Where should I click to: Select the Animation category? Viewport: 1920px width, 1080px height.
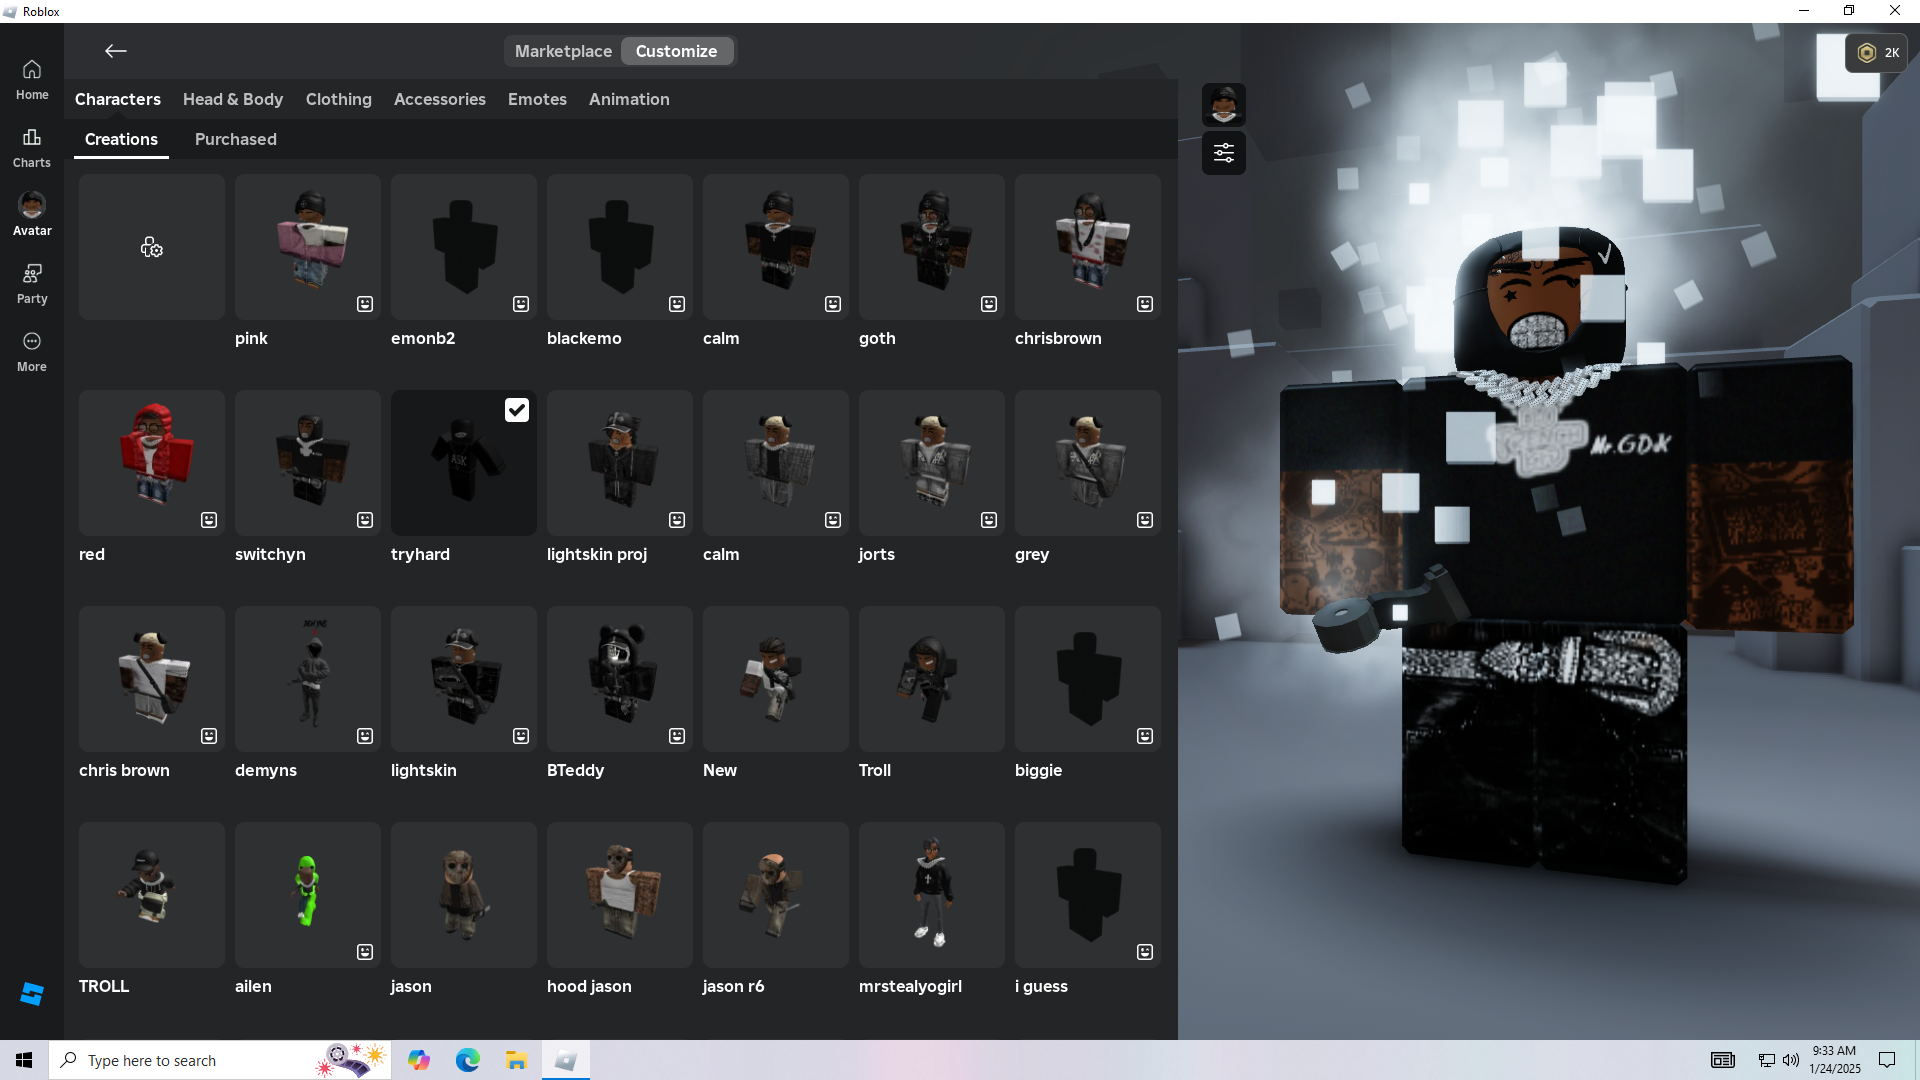[629, 99]
